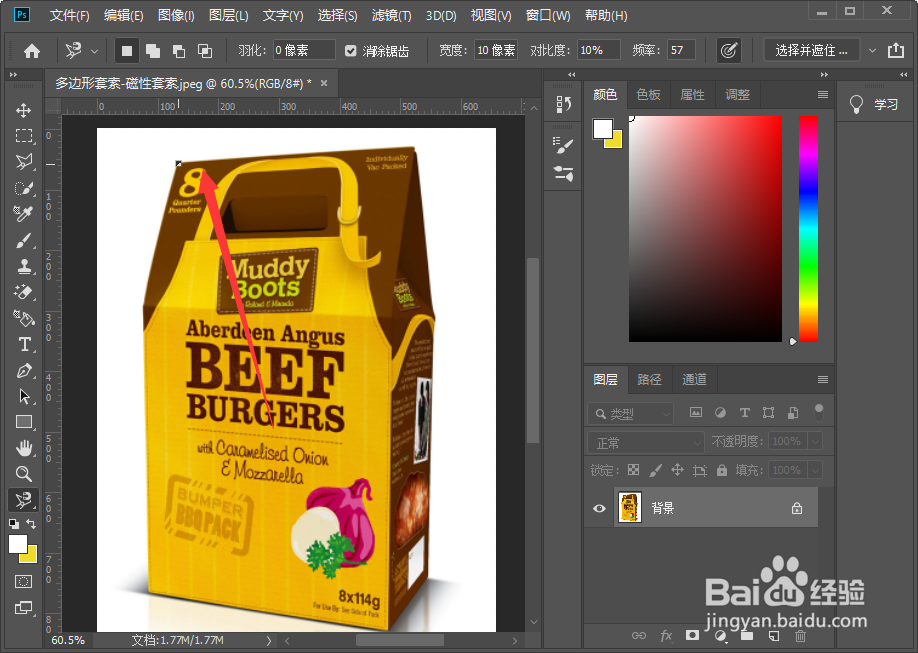Select the Eraser tool
The image size is (918, 653).
pyautogui.click(x=23, y=292)
